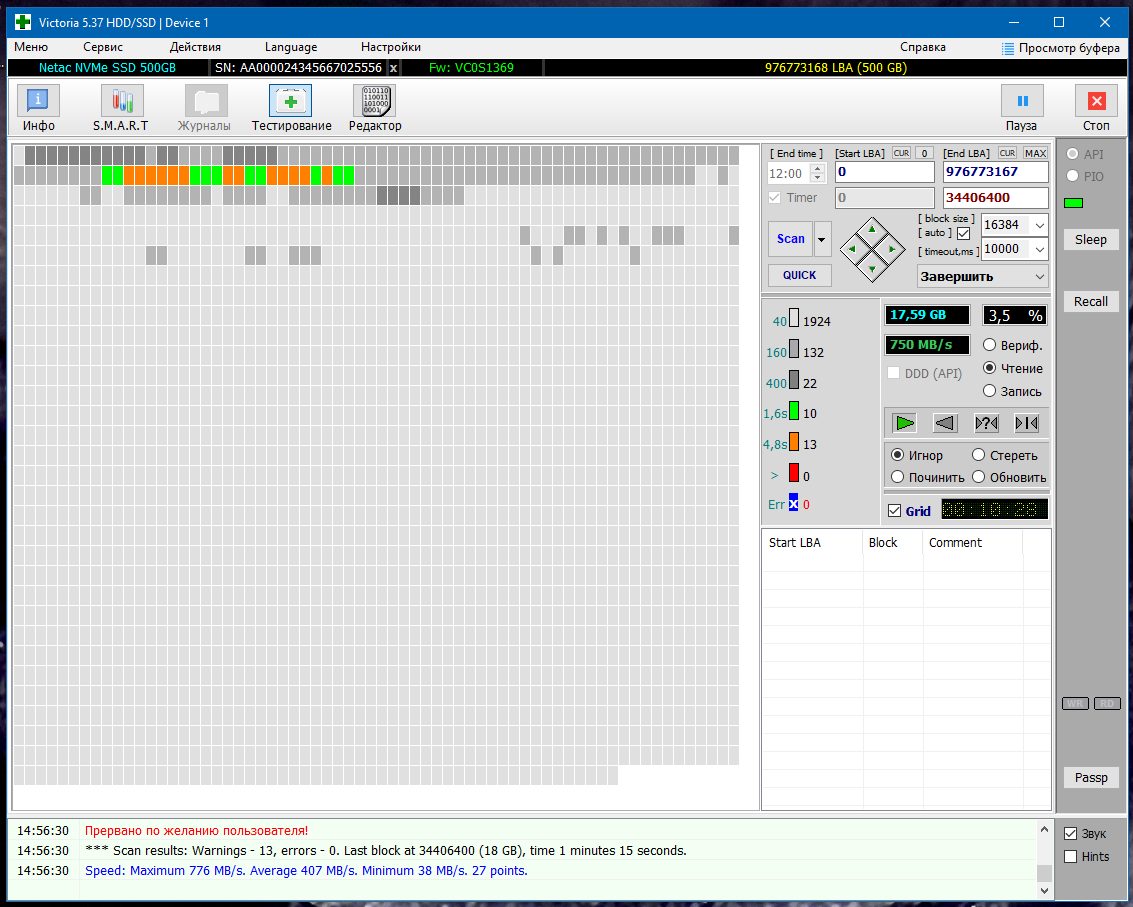
Task: Click the green play start-scan button
Action: click(905, 423)
